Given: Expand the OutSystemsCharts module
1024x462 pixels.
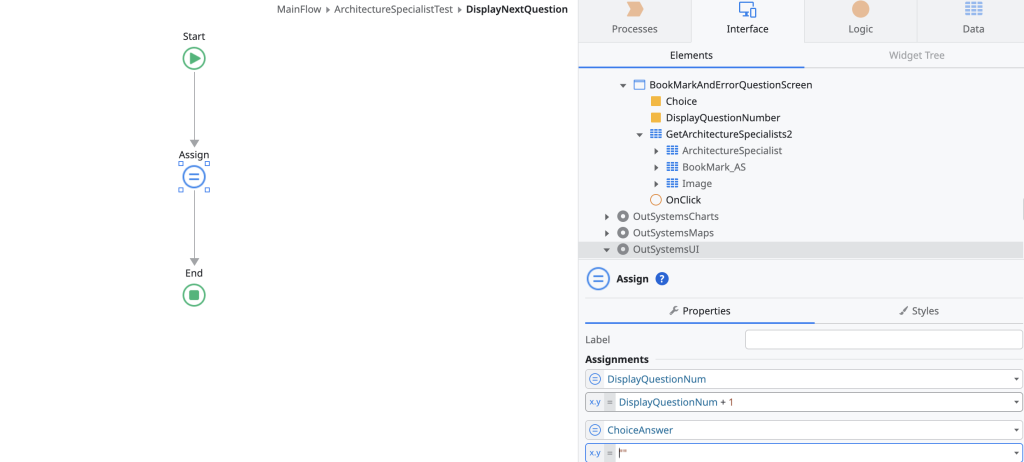Looking at the screenshot, I should click(x=607, y=217).
